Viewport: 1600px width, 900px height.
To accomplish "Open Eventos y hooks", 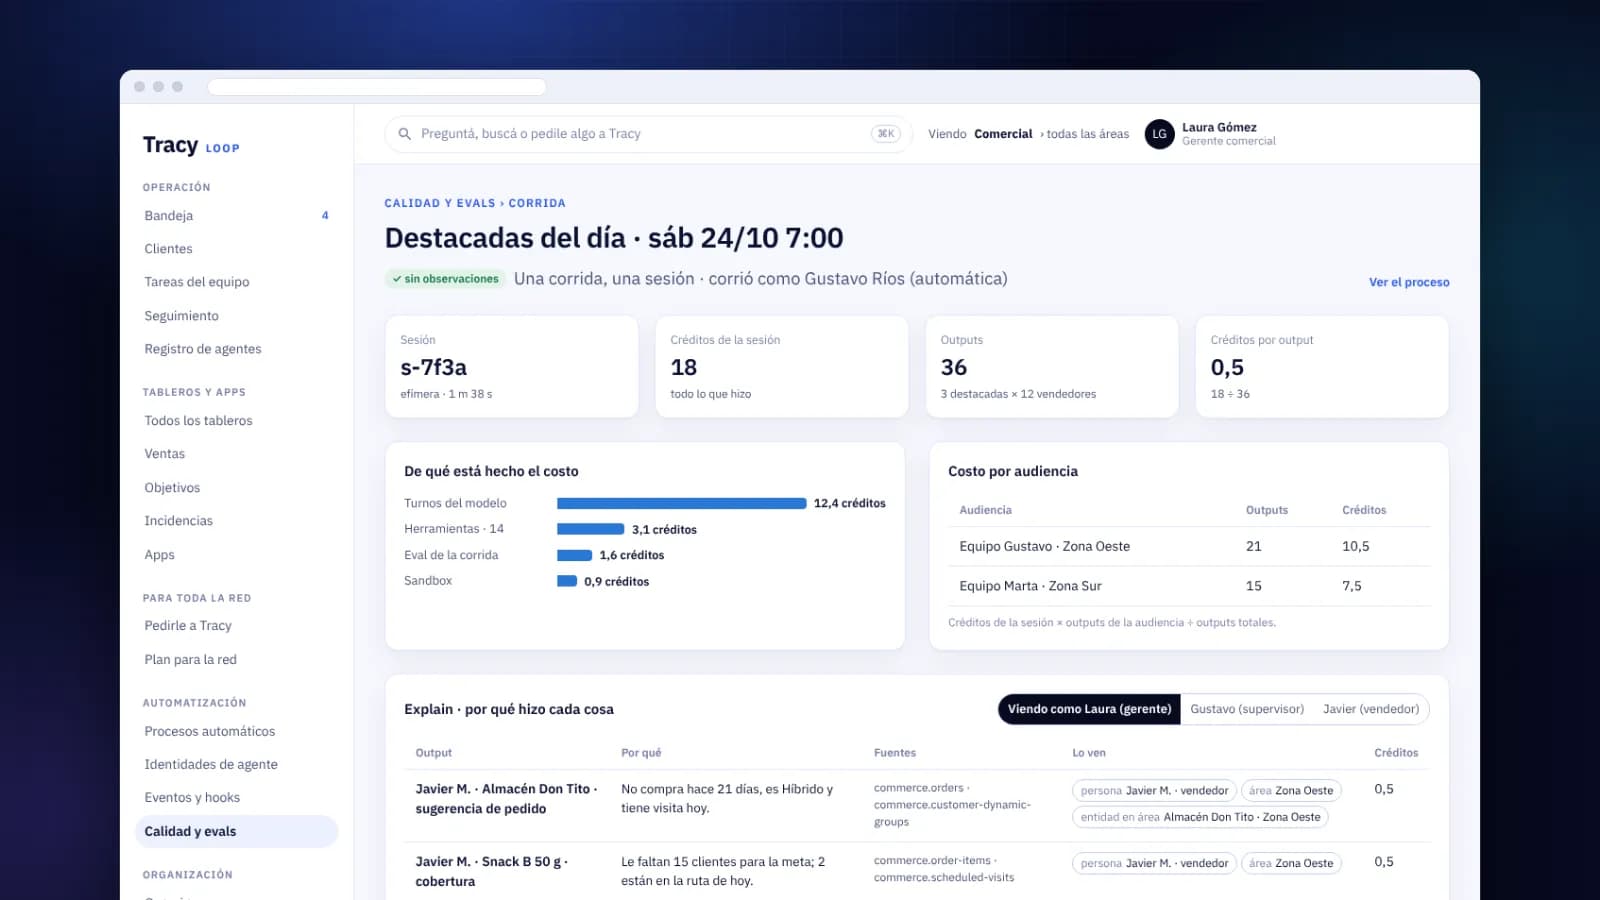I will (236, 798).
